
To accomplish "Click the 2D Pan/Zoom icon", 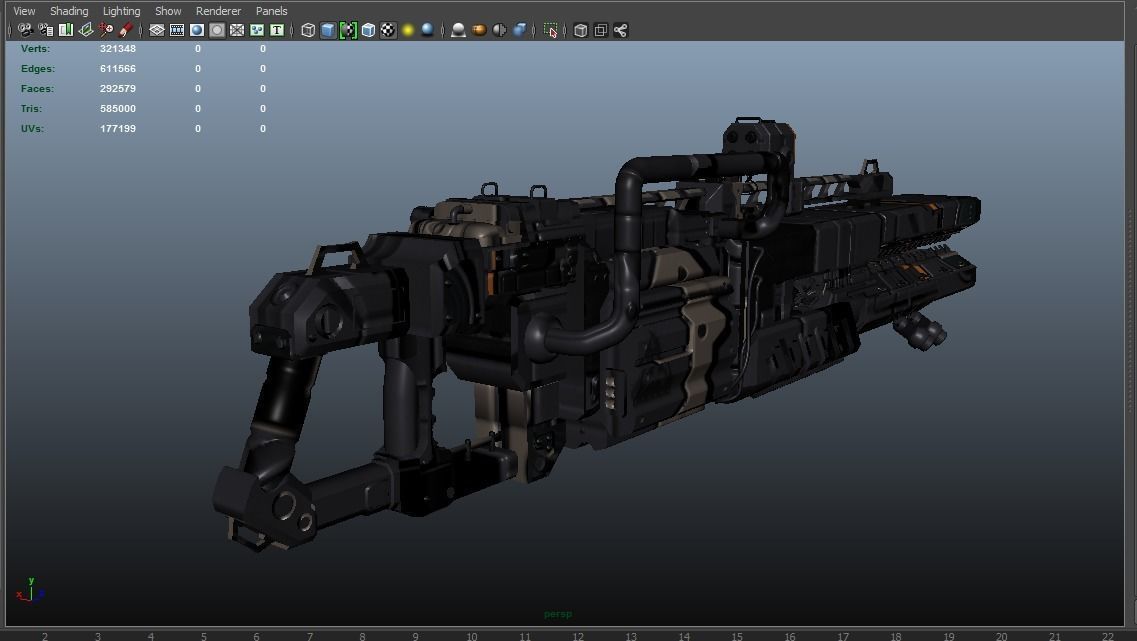I will point(106,30).
